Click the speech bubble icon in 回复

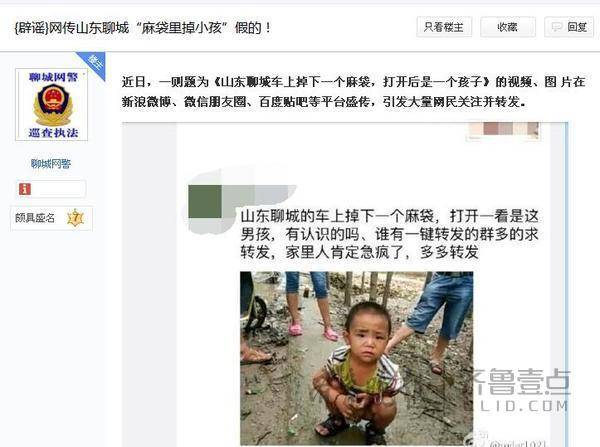557,27
